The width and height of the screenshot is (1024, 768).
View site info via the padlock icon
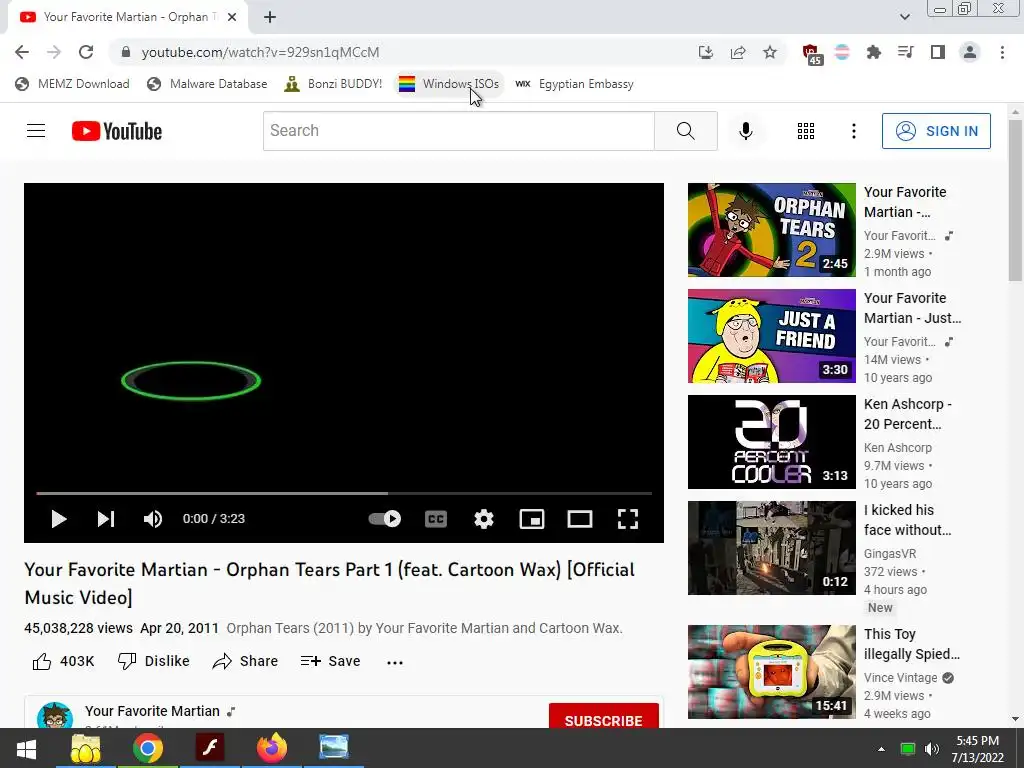[126, 52]
